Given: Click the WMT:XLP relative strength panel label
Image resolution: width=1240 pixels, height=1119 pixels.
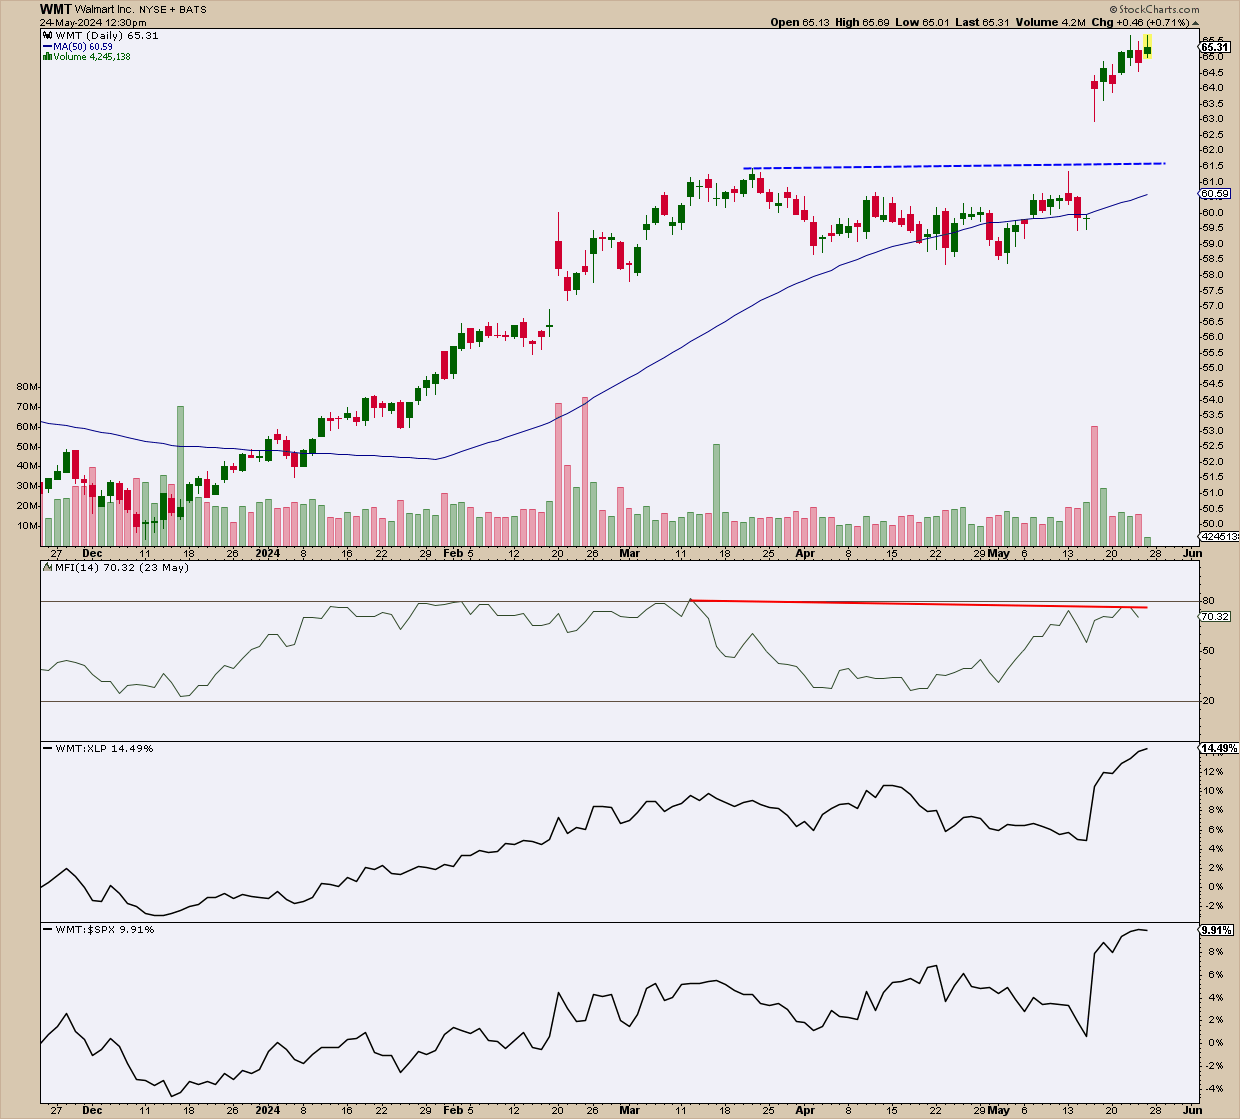Looking at the screenshot, I should tap(105, 748).
